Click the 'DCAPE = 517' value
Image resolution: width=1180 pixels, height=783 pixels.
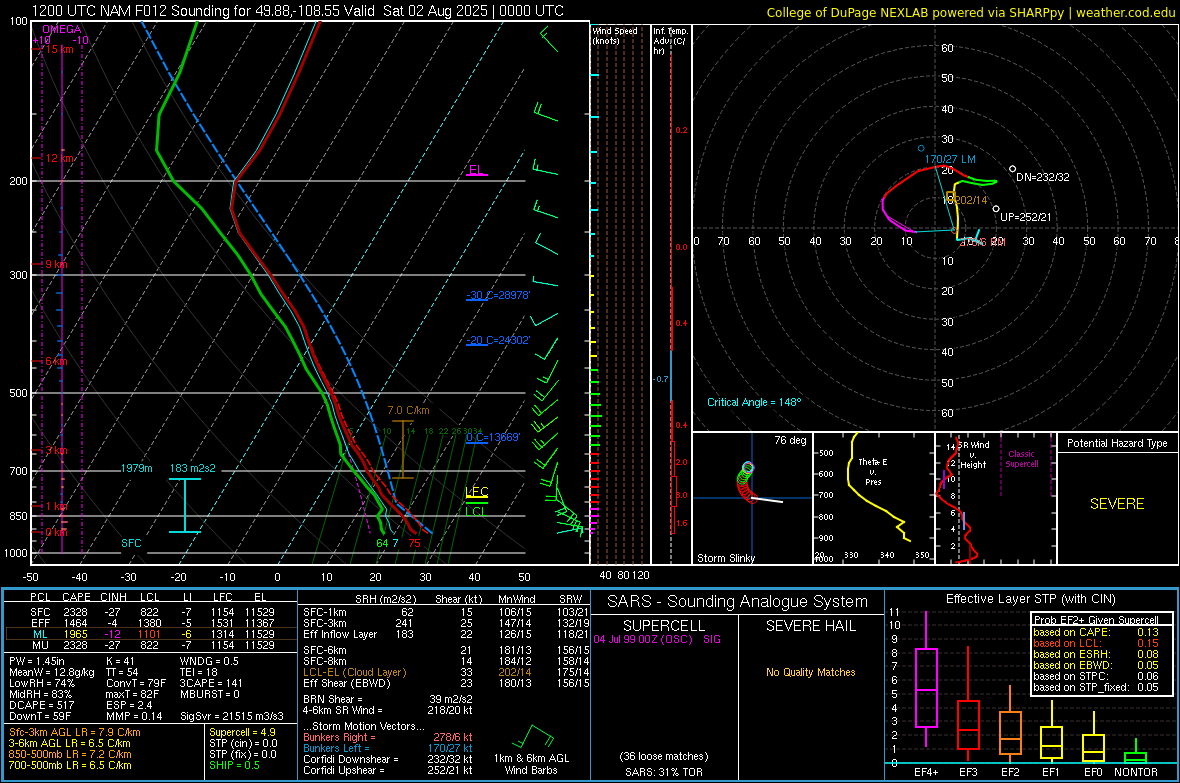pos(41,705)
